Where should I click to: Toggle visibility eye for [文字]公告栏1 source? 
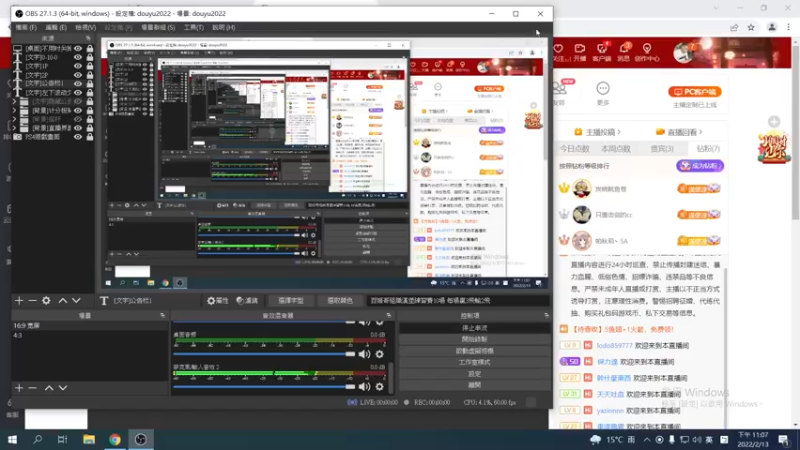(x=78, y=83)
